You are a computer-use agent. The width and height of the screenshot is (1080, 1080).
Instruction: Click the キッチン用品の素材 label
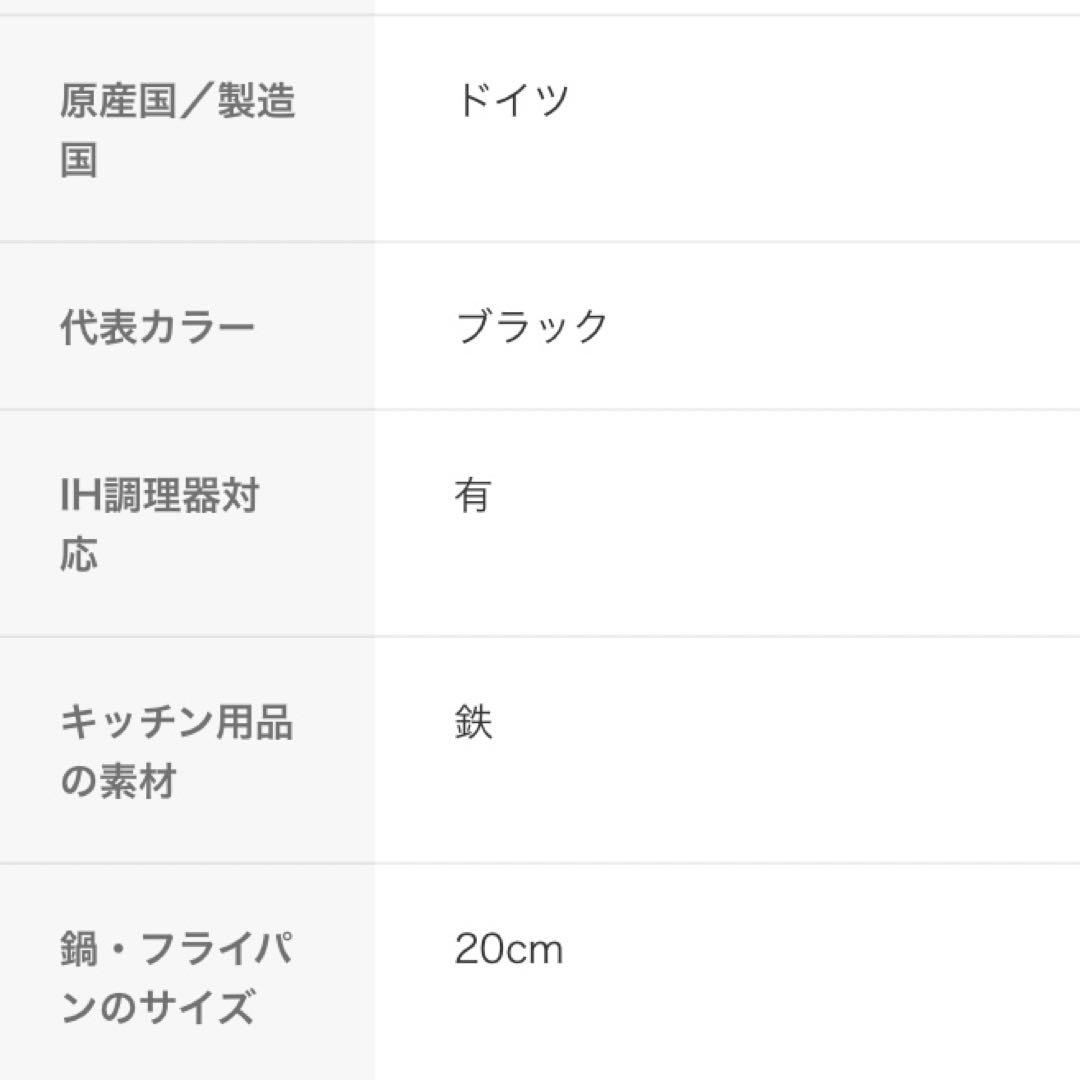coord(176,751)
